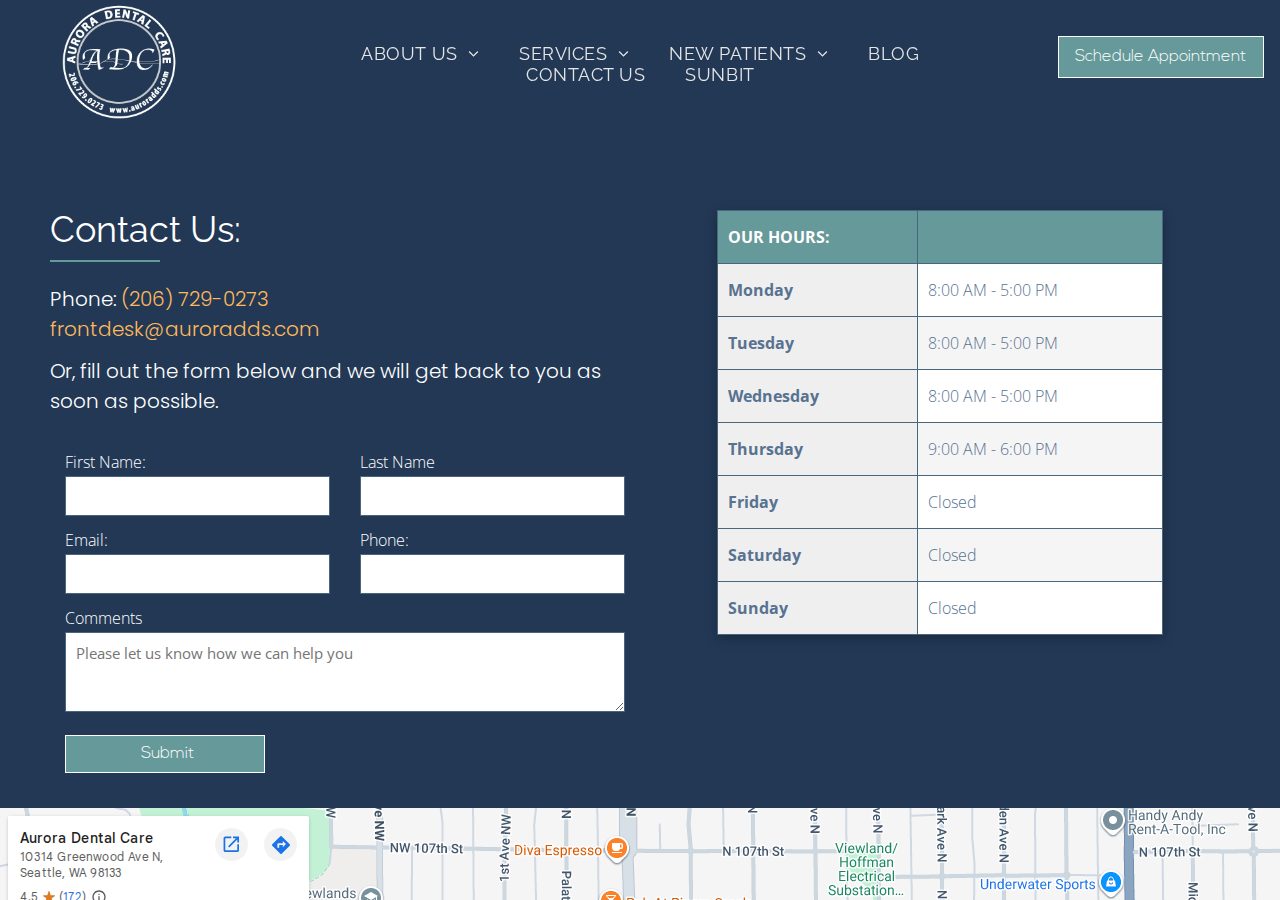Expand the Services menu chevron
This screenshot has height=900, width=1280.
click(x=623, y=54)
